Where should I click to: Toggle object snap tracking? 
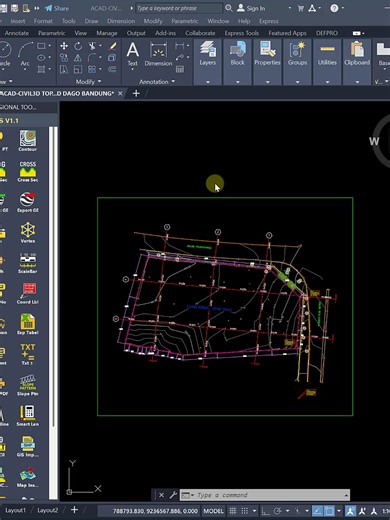[x=317, y=511]
